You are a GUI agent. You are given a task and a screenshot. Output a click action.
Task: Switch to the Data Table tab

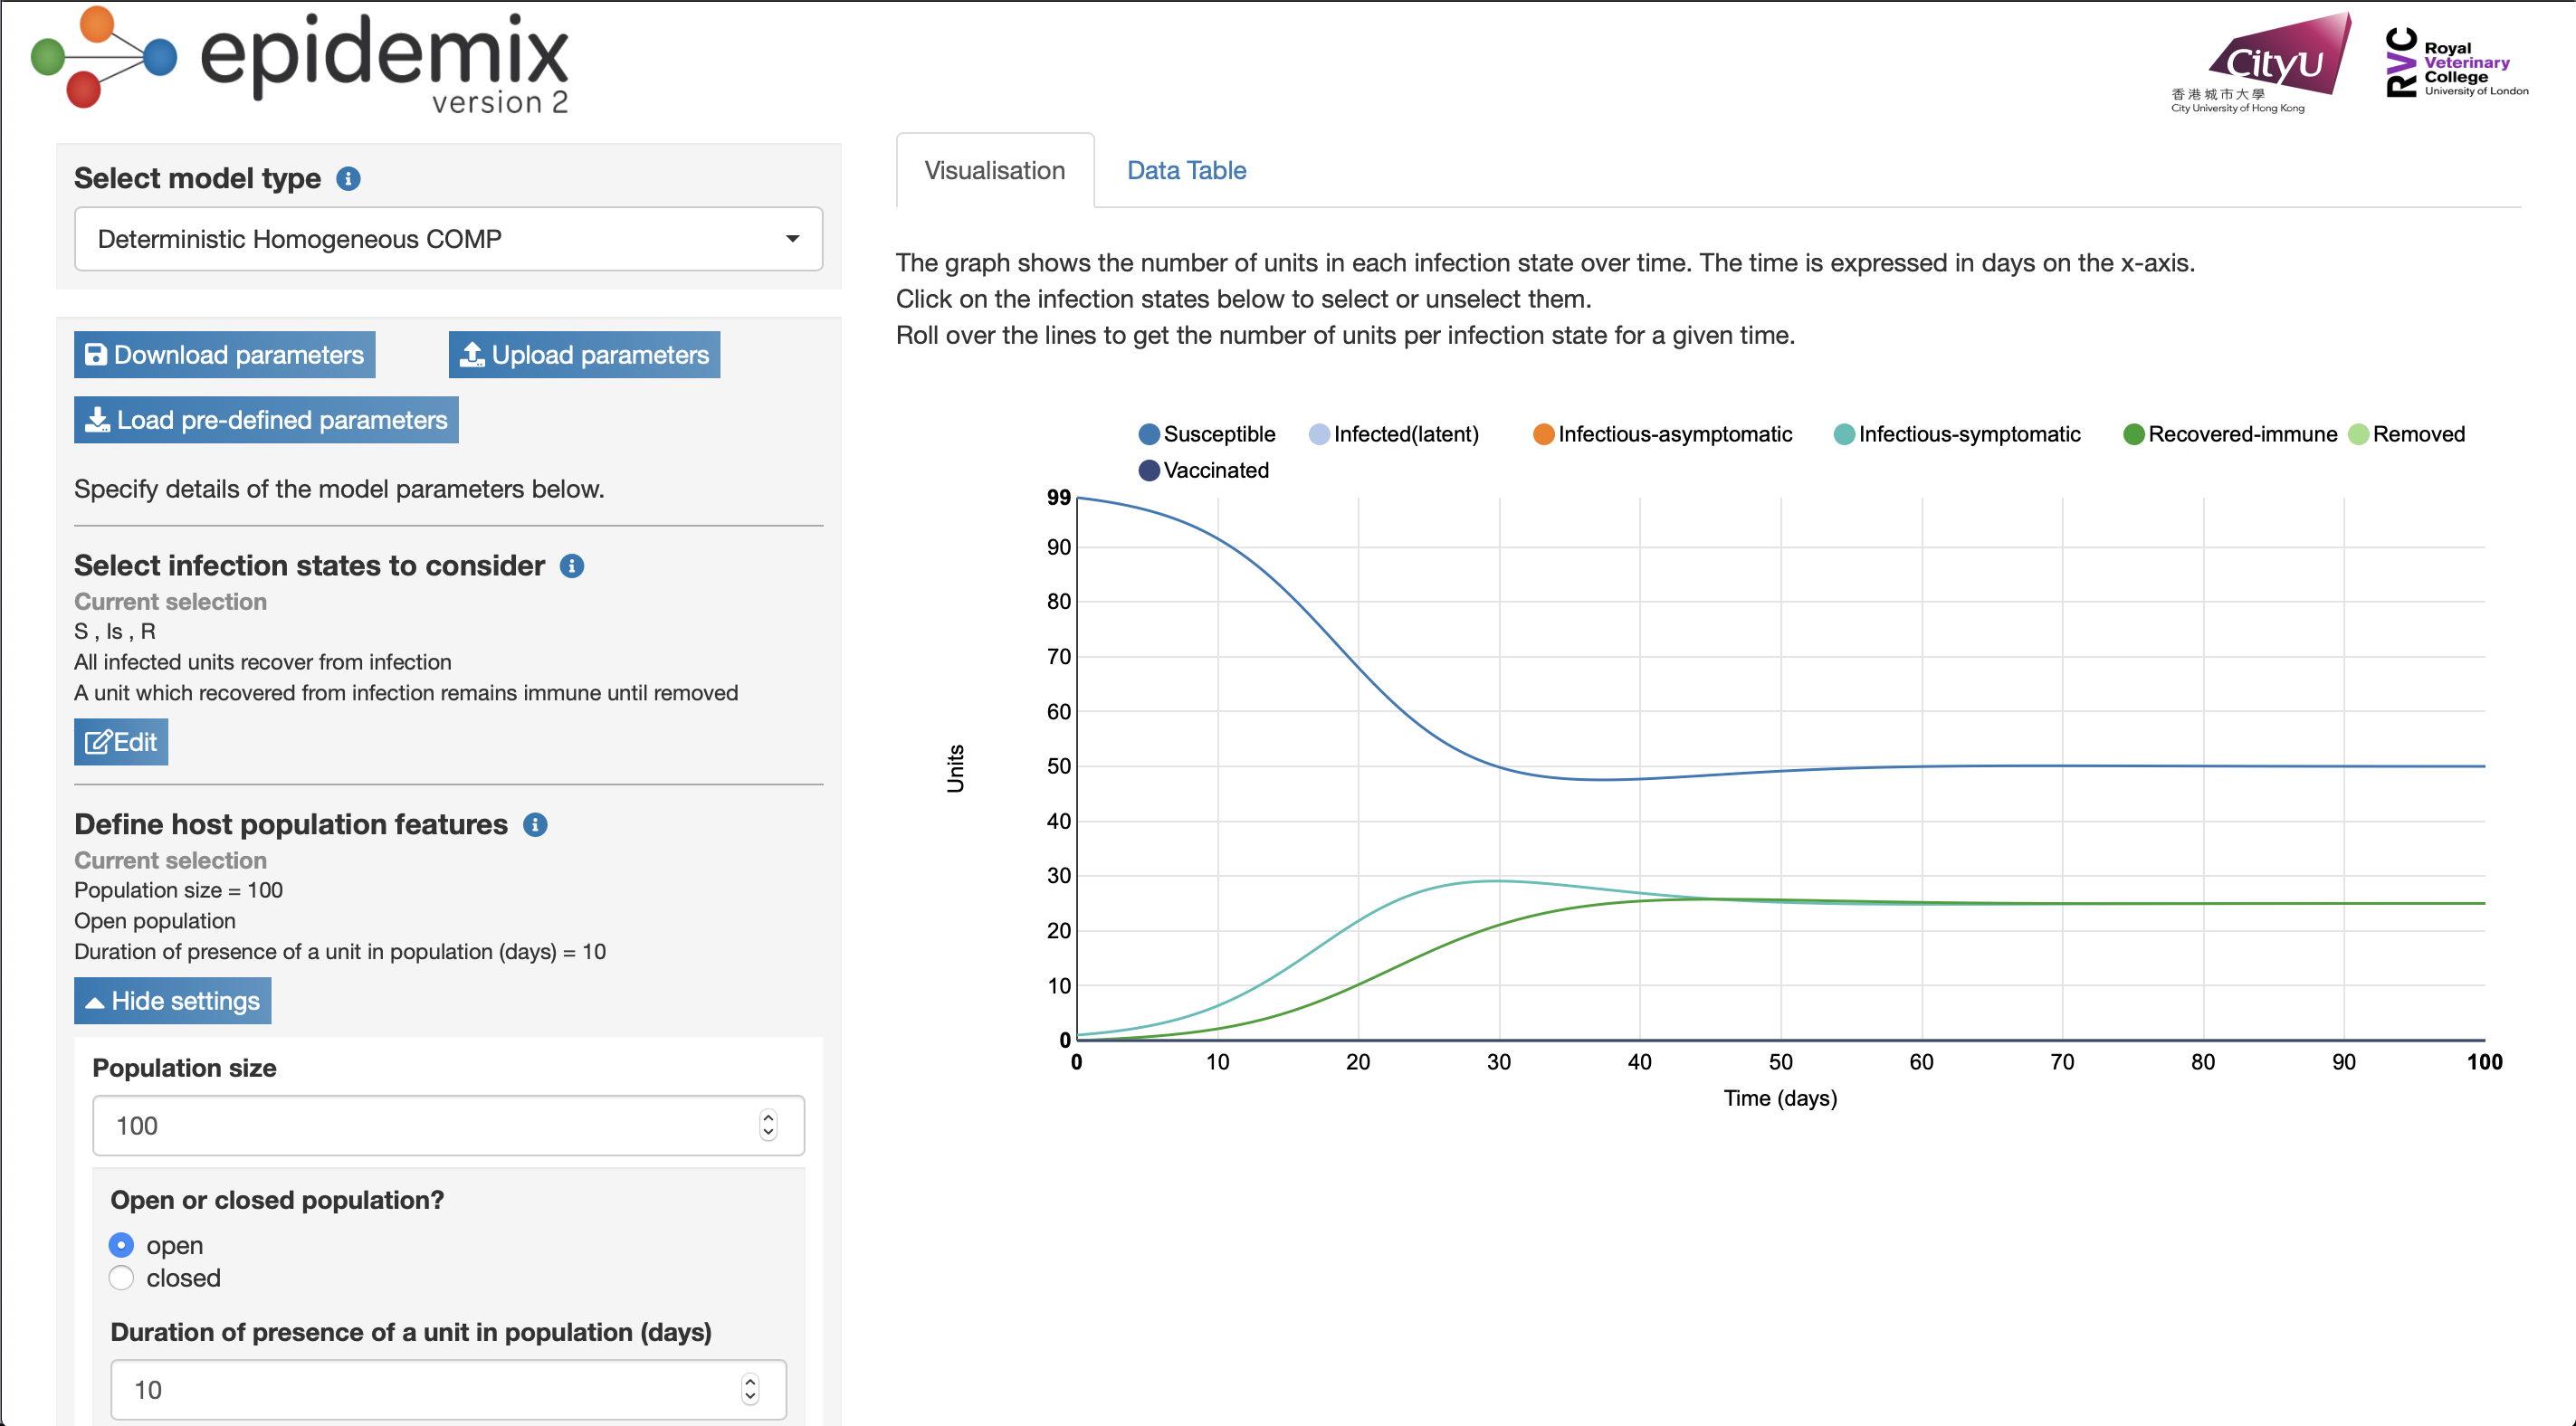pos(1186,171)
